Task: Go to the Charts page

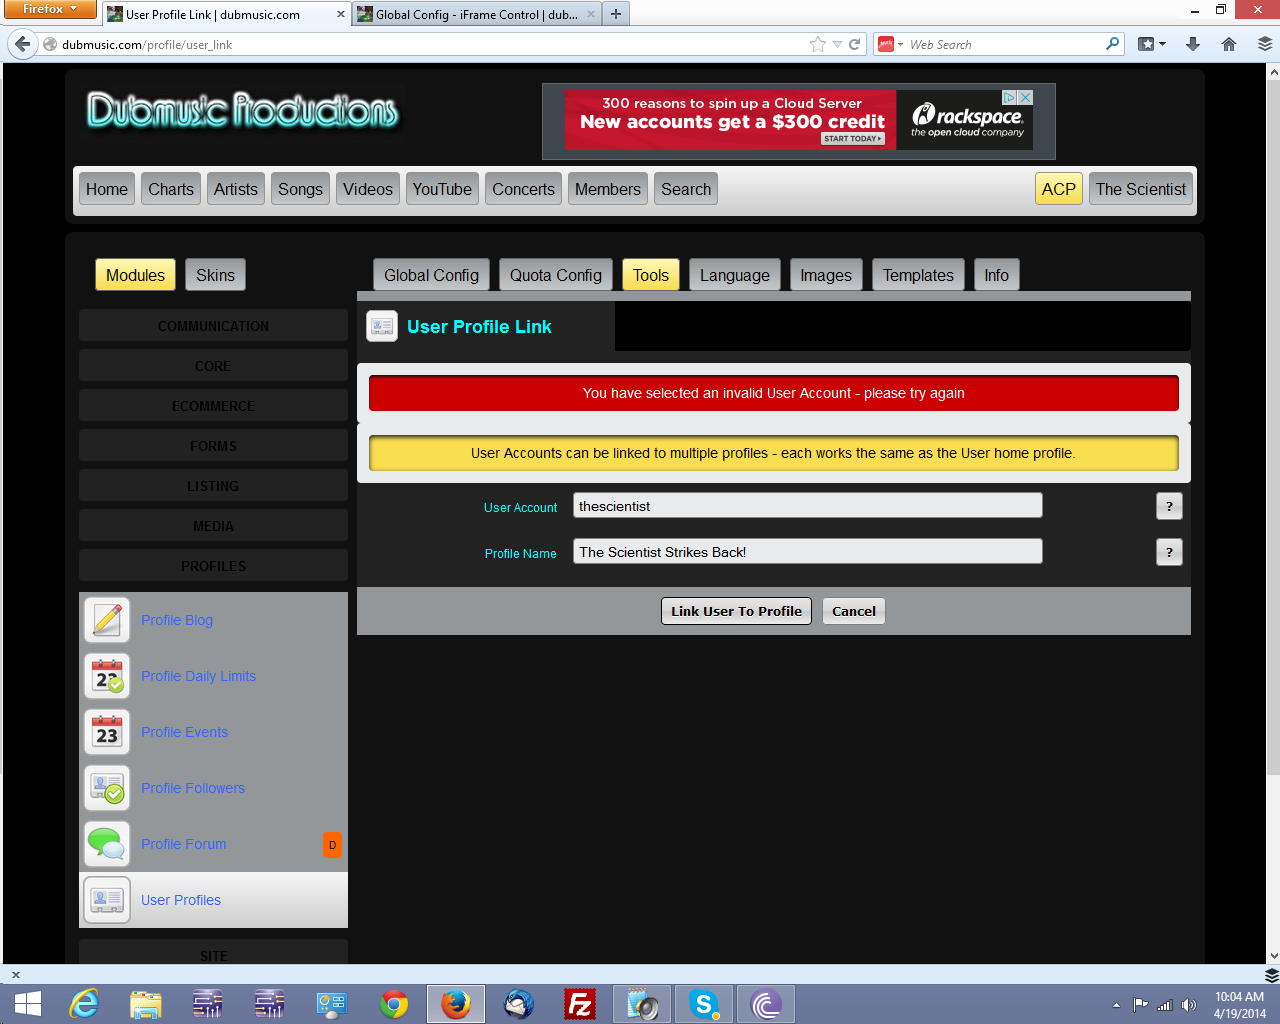Action: tap(171, 189)
